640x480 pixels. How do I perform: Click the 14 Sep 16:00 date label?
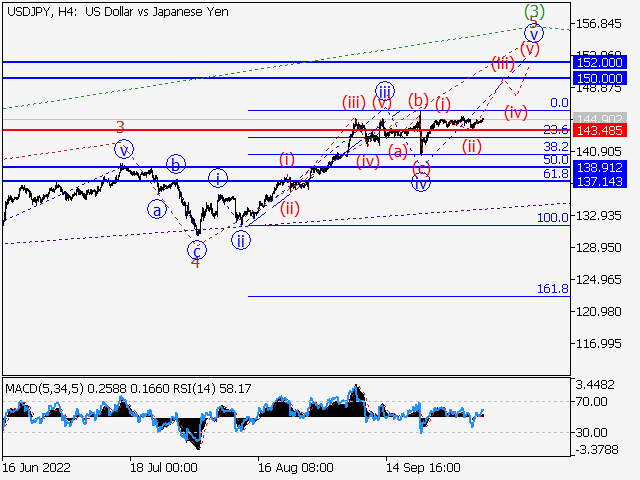coord(423,468)
